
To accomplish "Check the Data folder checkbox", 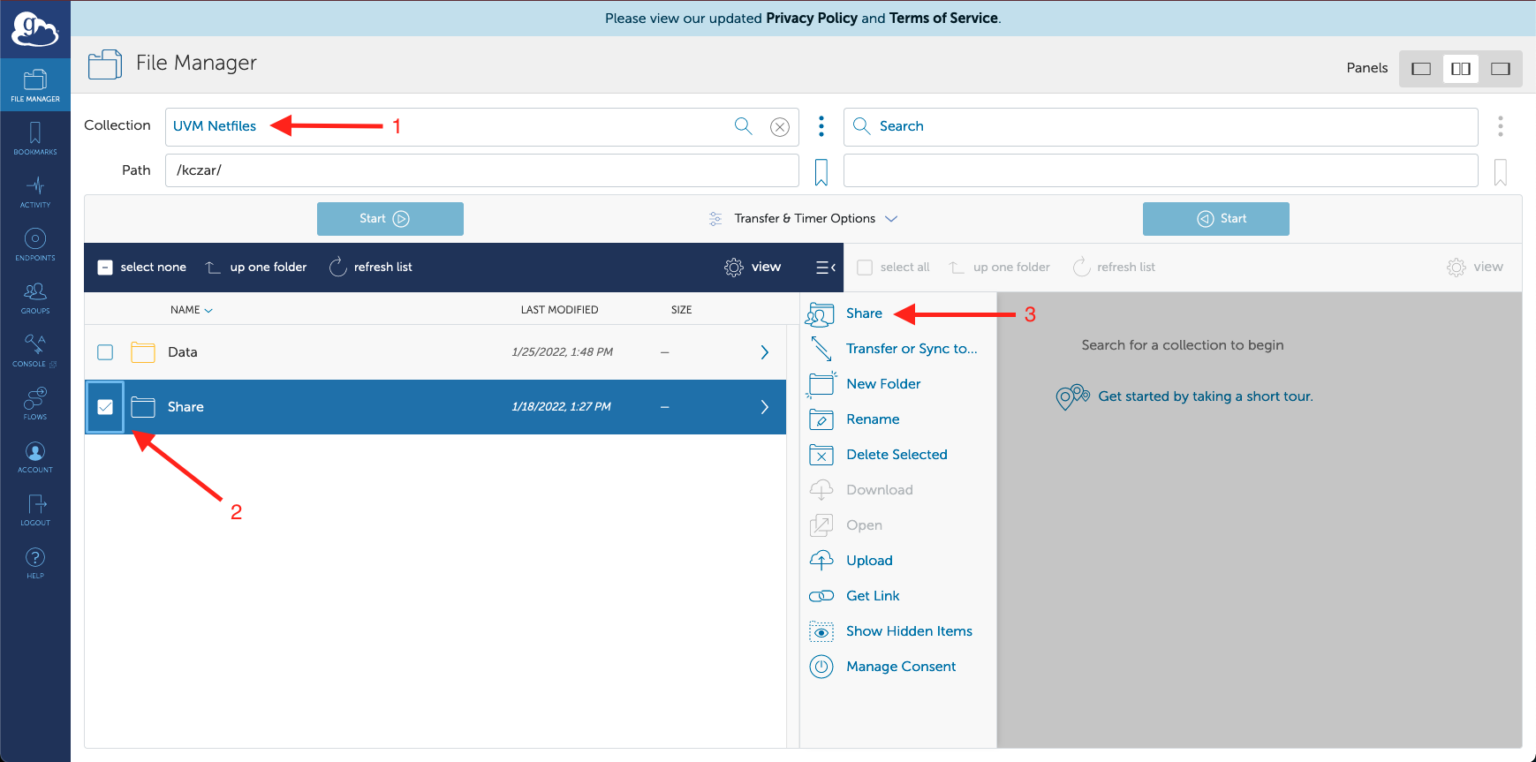I will tap(105, 352).
